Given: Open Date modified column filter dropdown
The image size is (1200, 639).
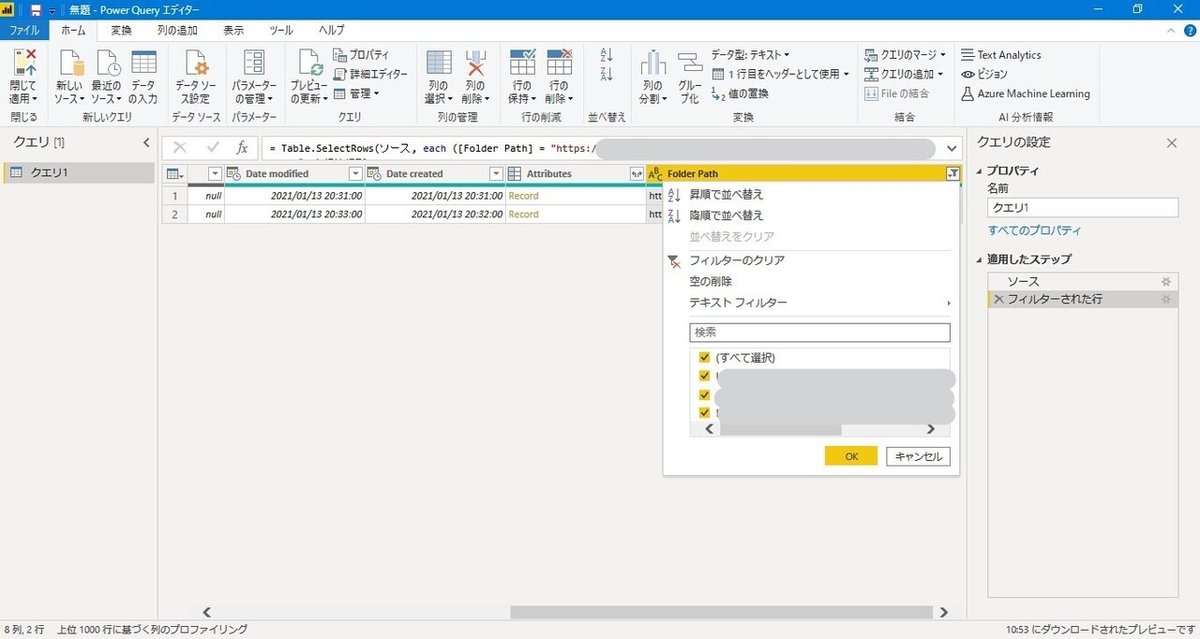Looking at the screenshot, I should (354, 174).
